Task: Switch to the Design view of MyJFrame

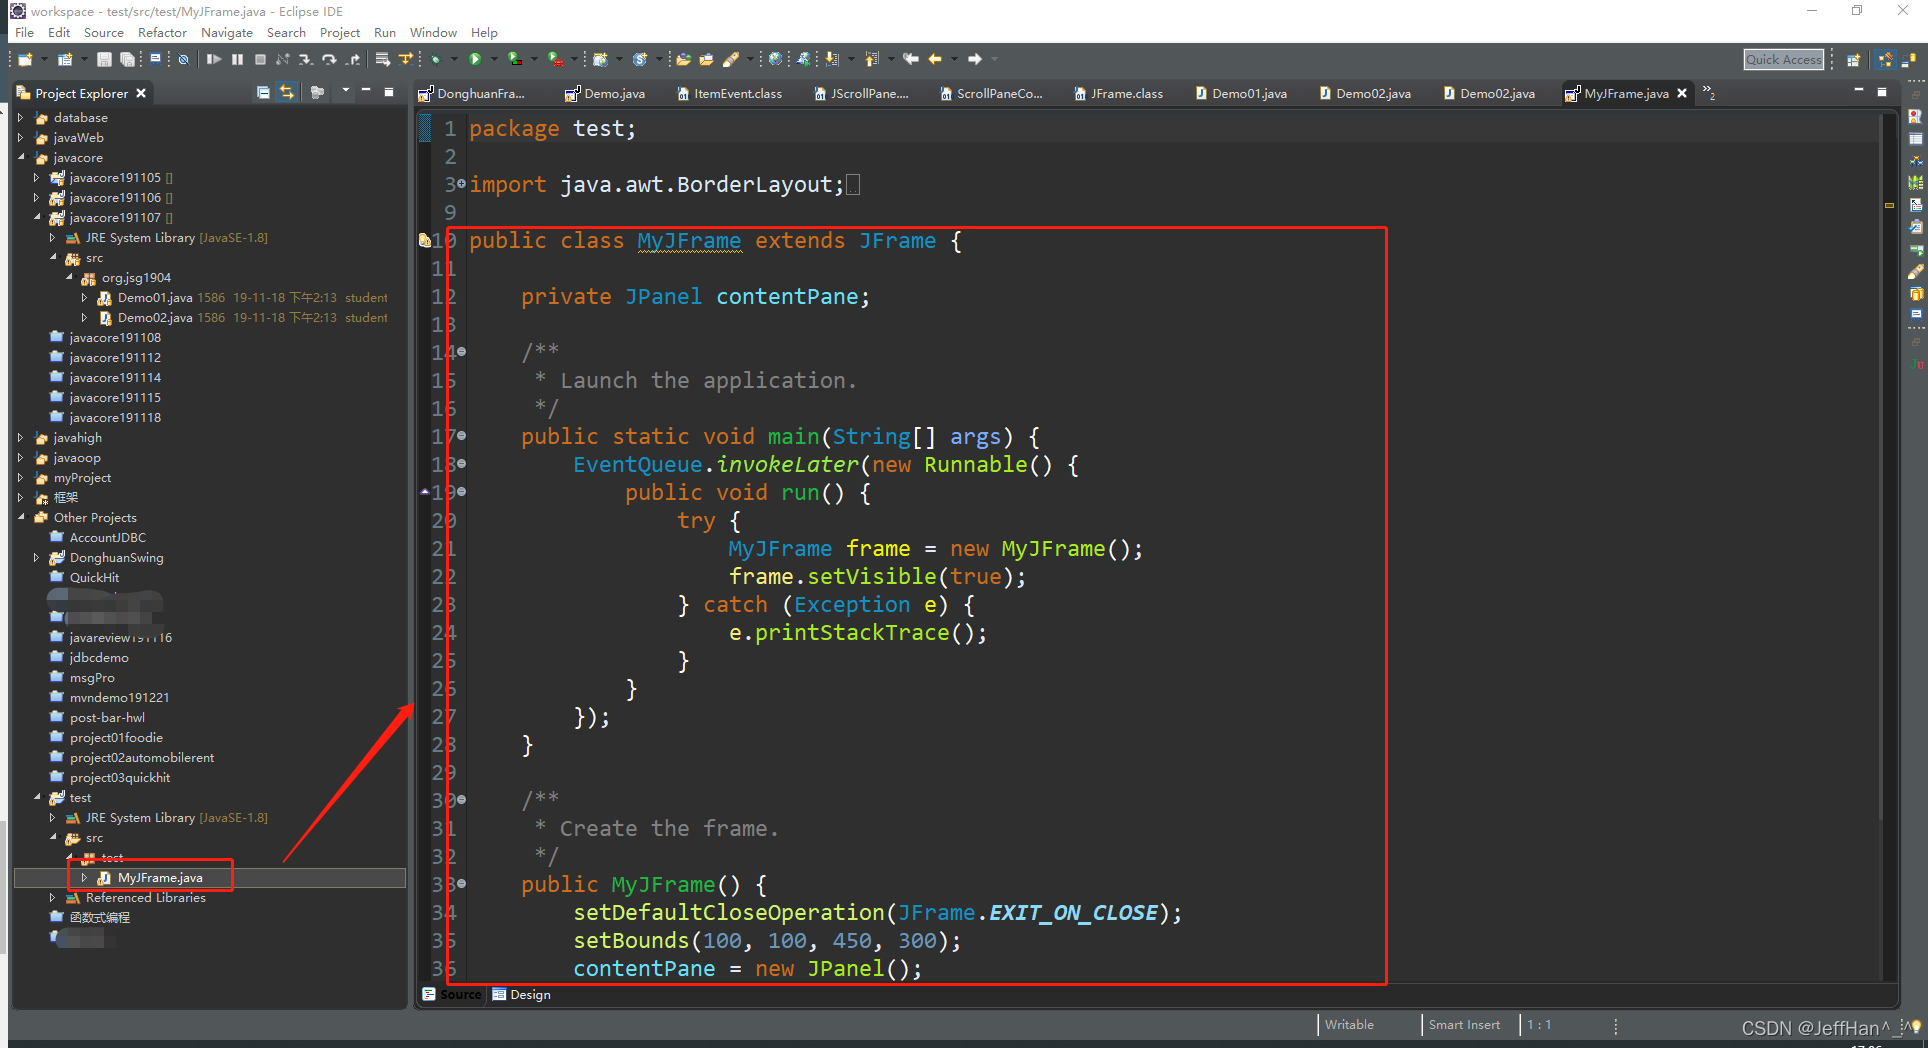Action: coord(521,994)
